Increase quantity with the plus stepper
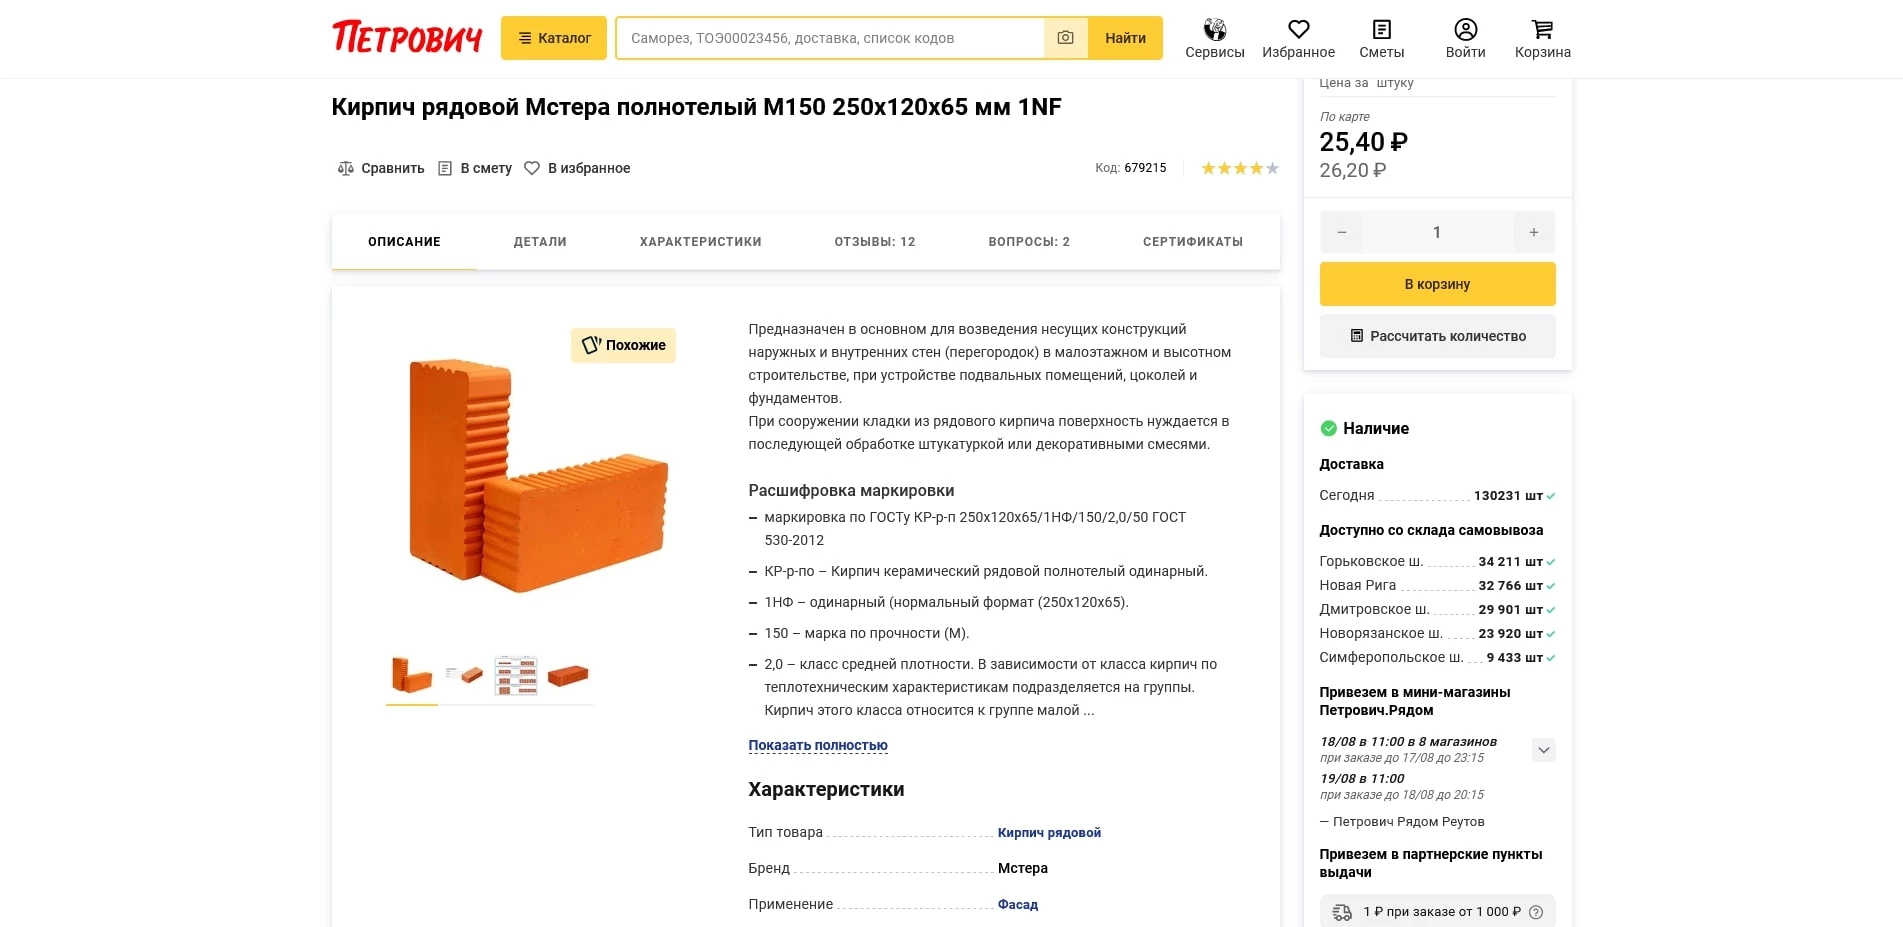 (1533, 232)
